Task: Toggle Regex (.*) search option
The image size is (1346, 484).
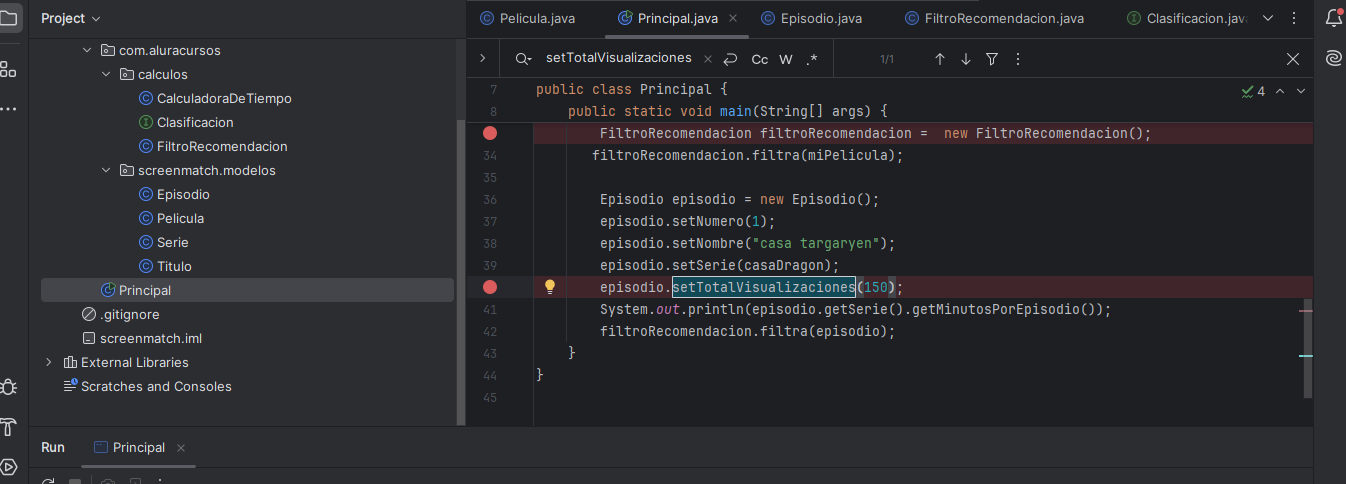Action: [x=812, y=59]
